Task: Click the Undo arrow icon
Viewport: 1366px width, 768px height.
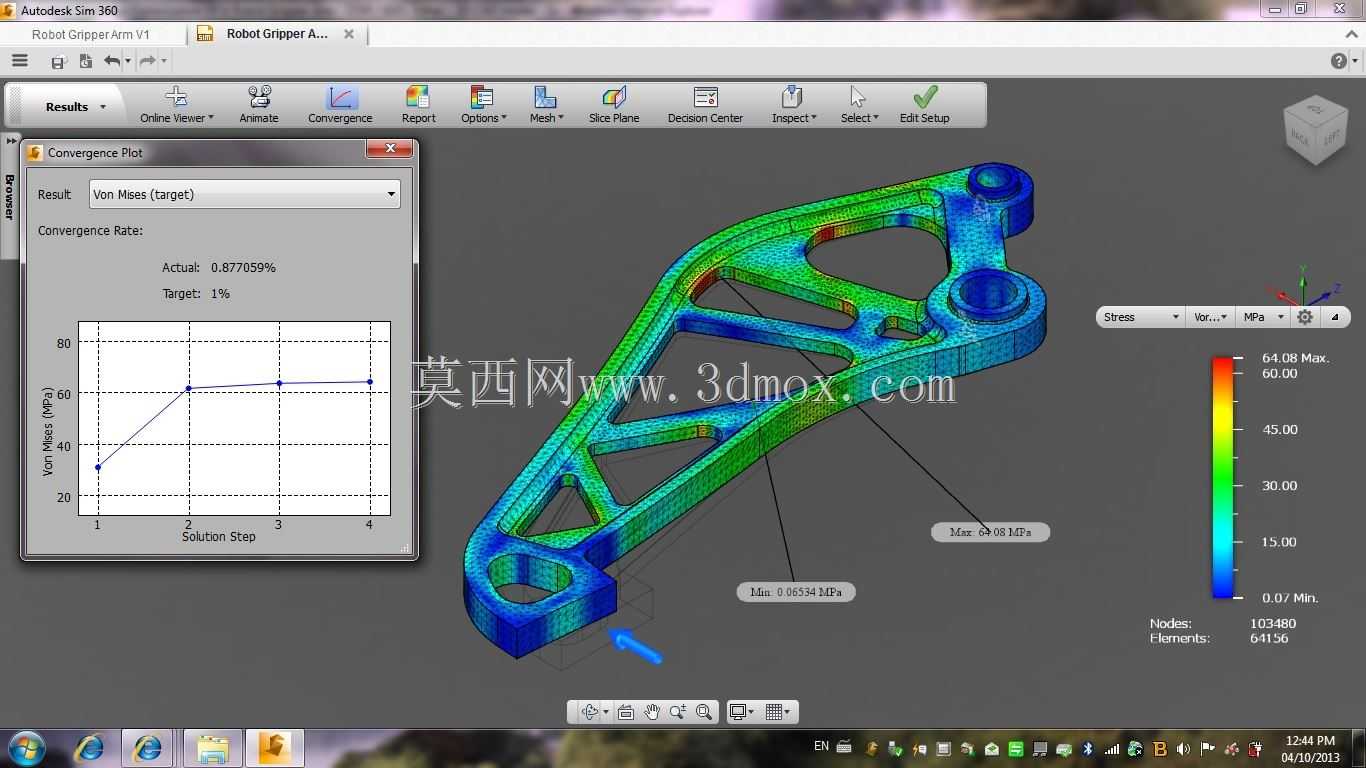Action: point(111,61)
